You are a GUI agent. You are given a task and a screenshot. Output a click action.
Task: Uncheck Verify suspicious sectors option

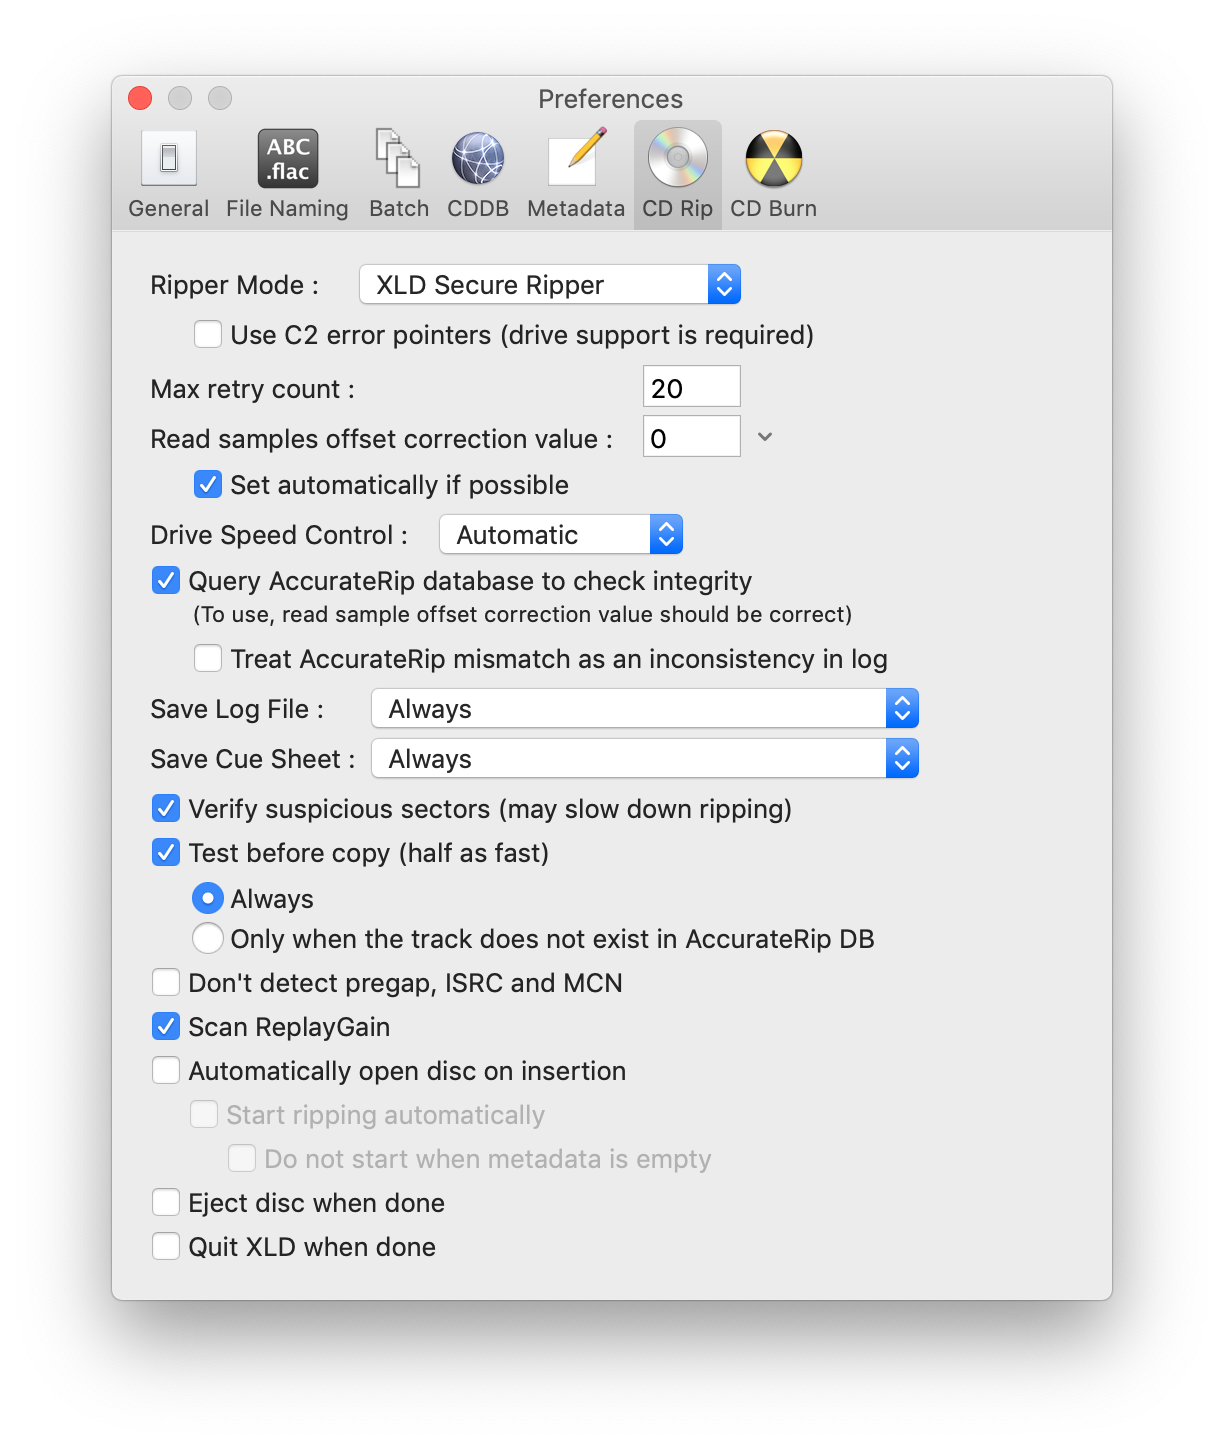point(166,809)
